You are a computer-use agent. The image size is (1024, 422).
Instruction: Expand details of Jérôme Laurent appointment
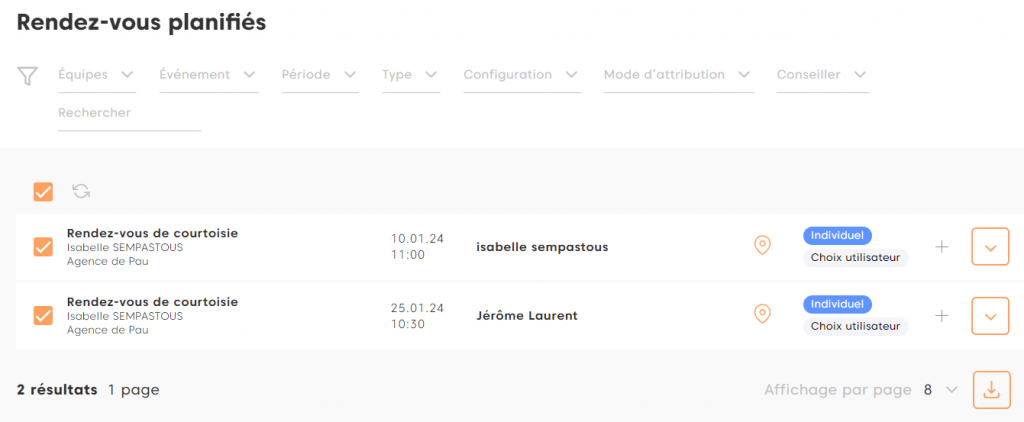[990, 316]
